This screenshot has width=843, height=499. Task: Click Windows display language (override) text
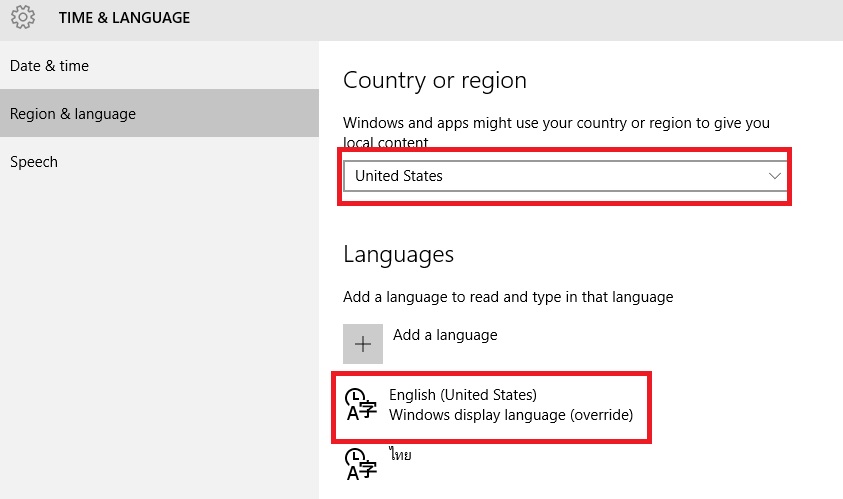[x=511, y=415]
